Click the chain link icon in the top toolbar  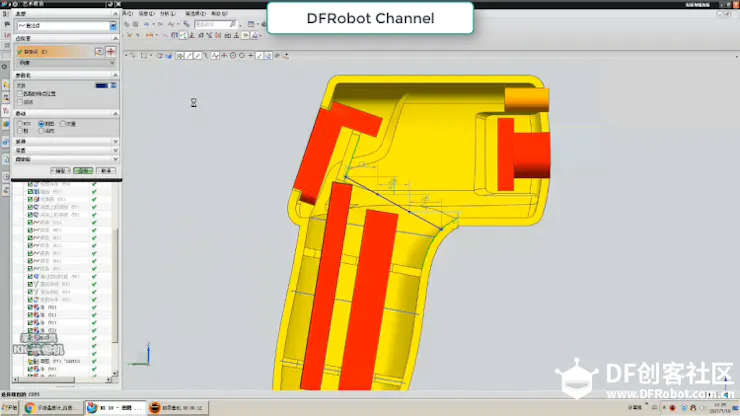click(186, 24)
